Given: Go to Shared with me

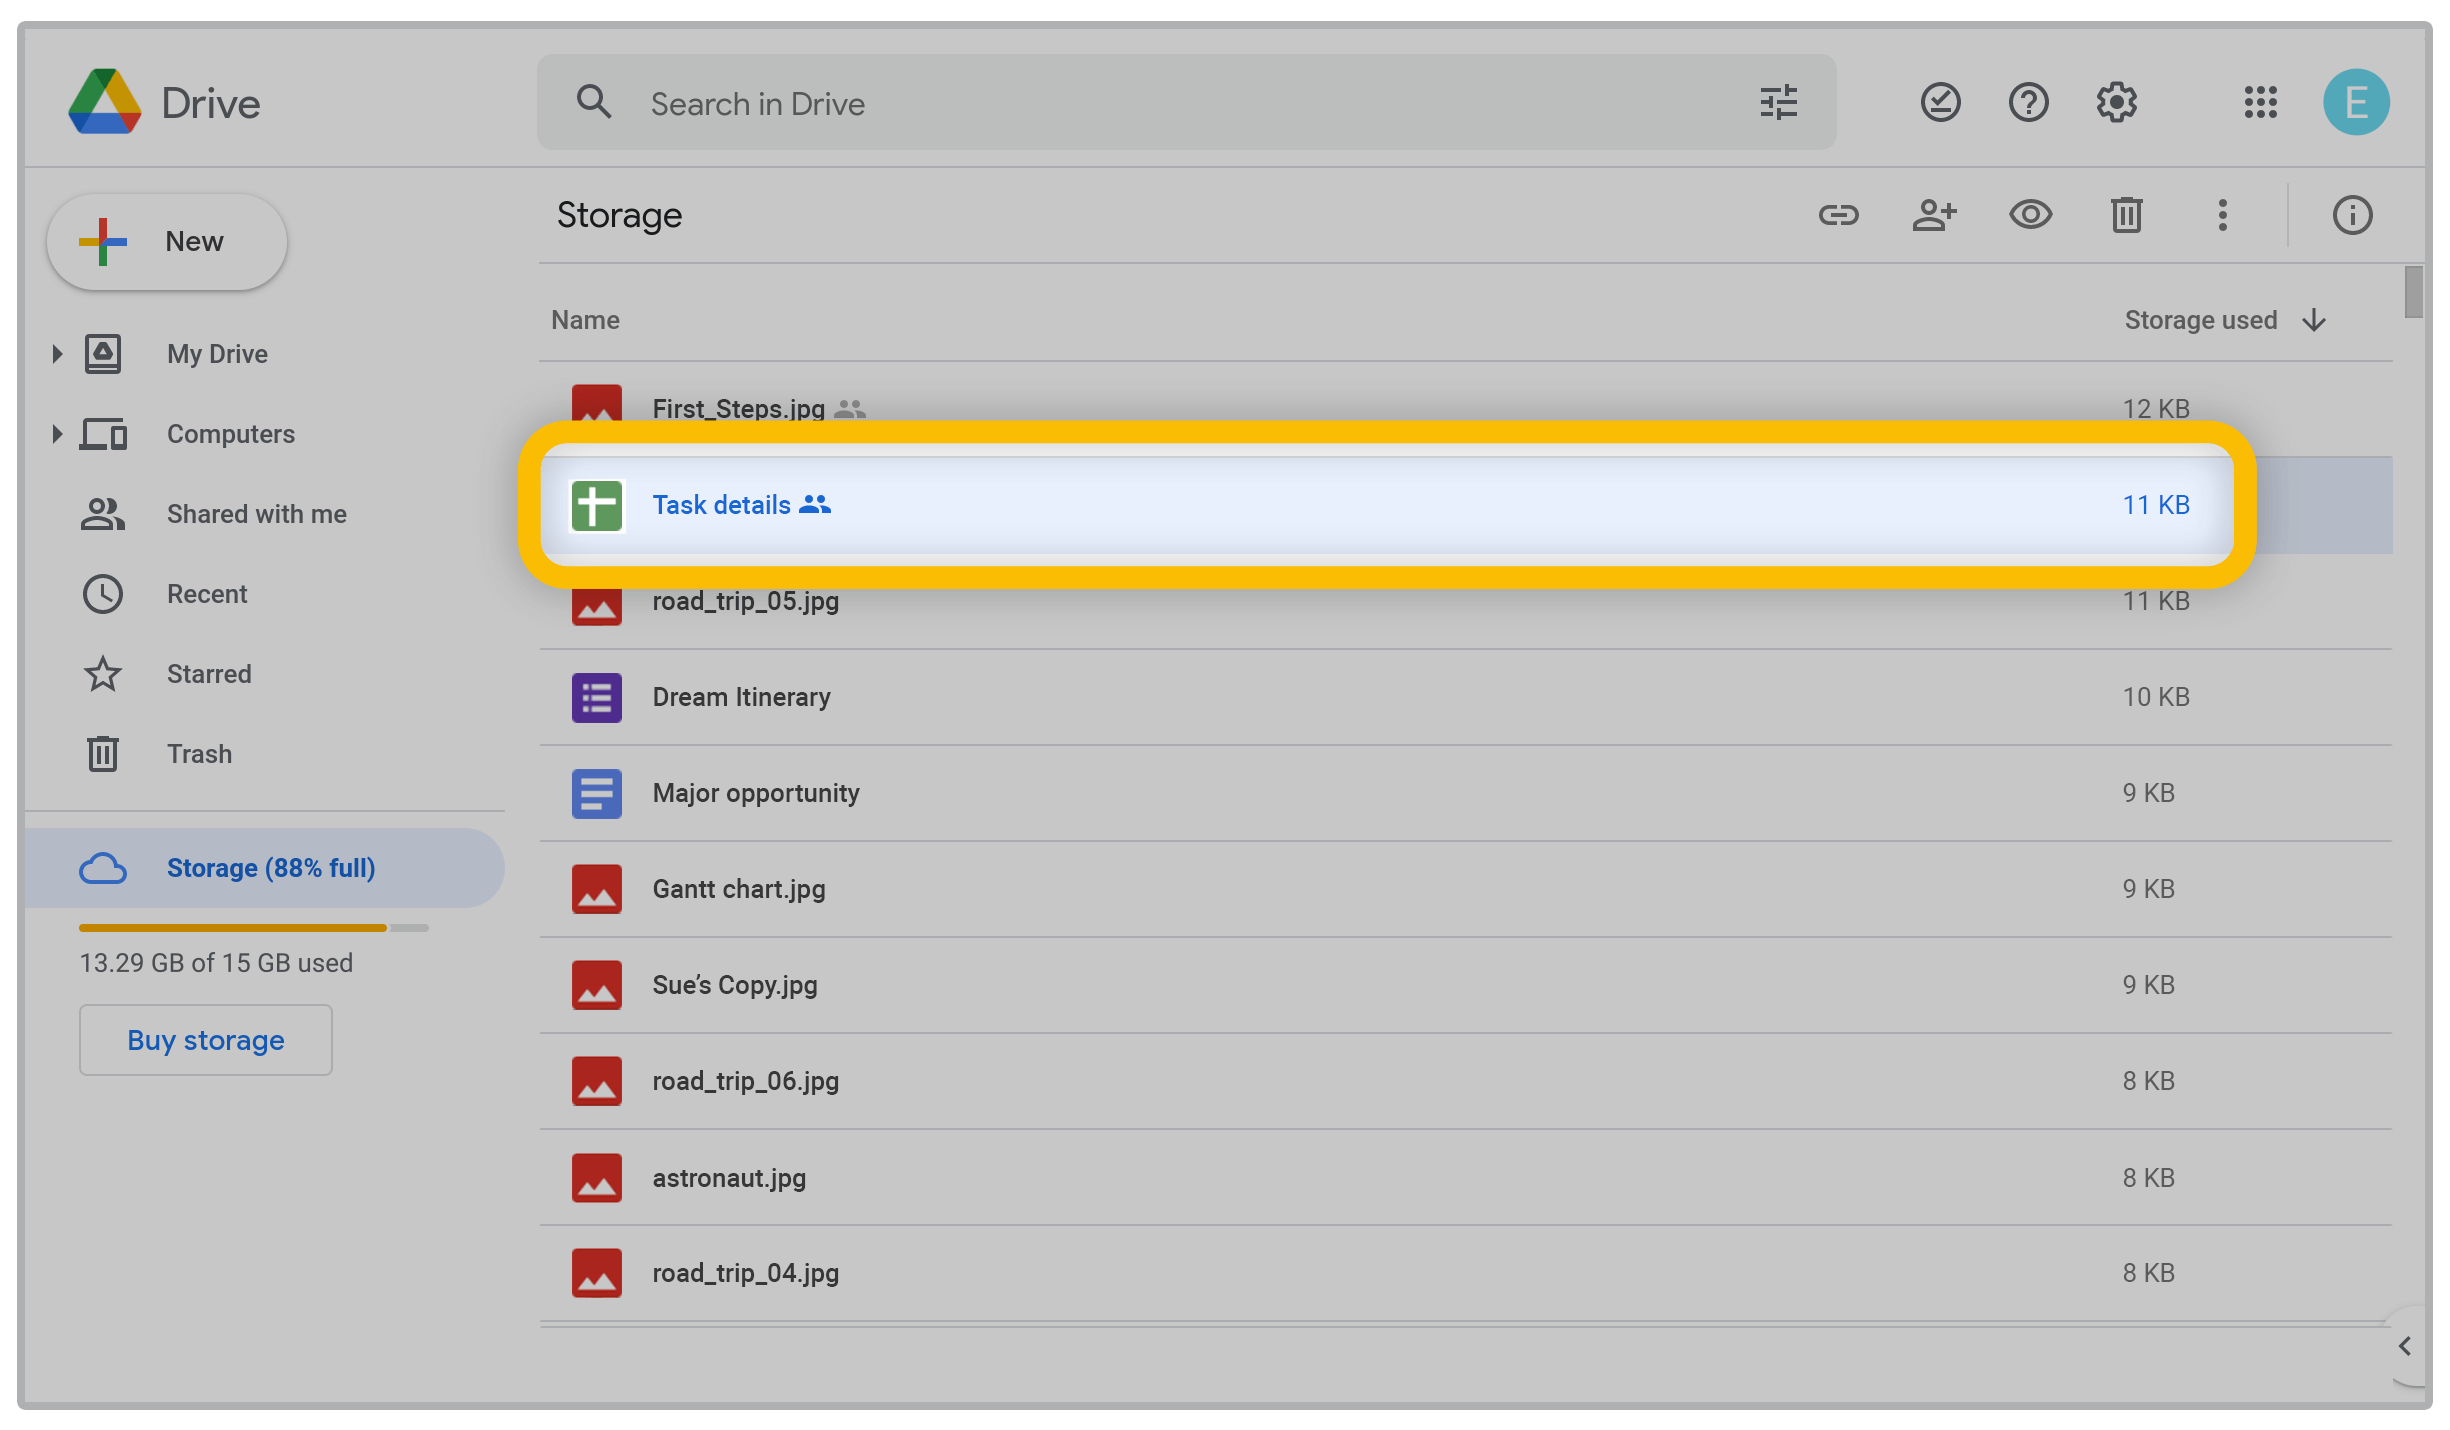Looking at the screenshot, I should coord(256,514).
